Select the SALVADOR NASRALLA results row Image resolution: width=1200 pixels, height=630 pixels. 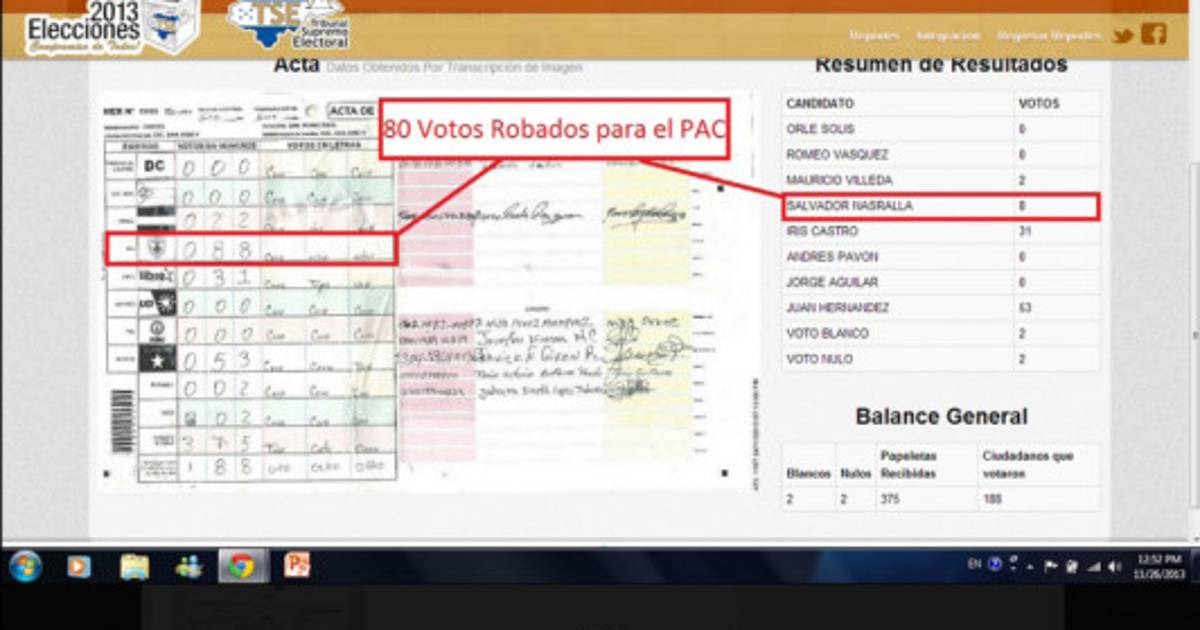pos(940,206)
